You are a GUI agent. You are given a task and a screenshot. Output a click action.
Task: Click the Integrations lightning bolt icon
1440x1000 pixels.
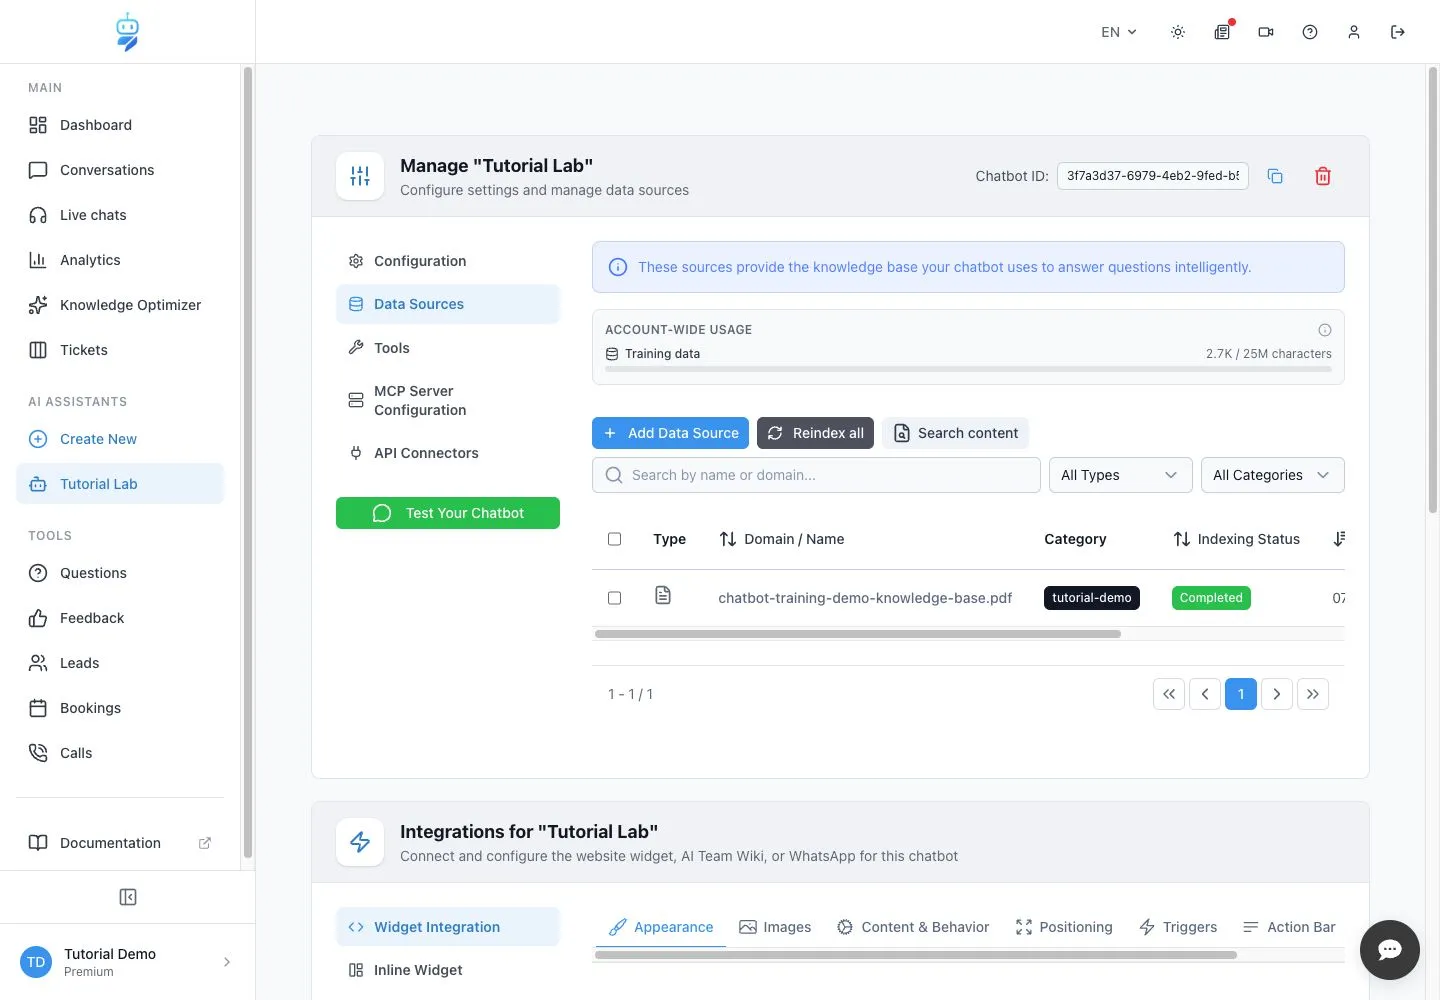360,842
